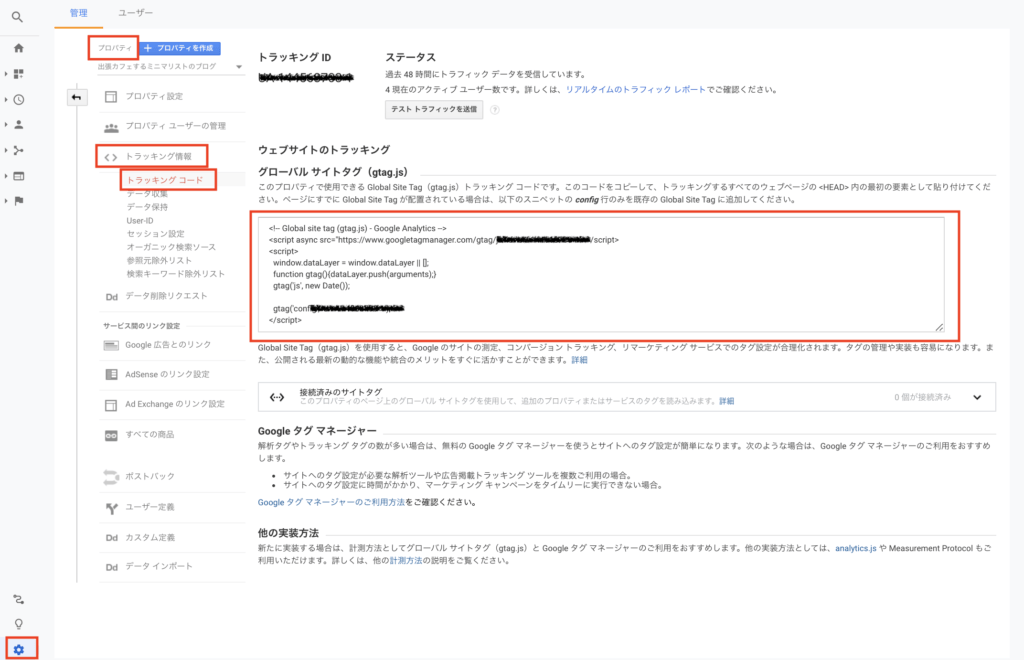
Task: Select 検索キーワード除外リスト submenu item
Action: [176, 274]
